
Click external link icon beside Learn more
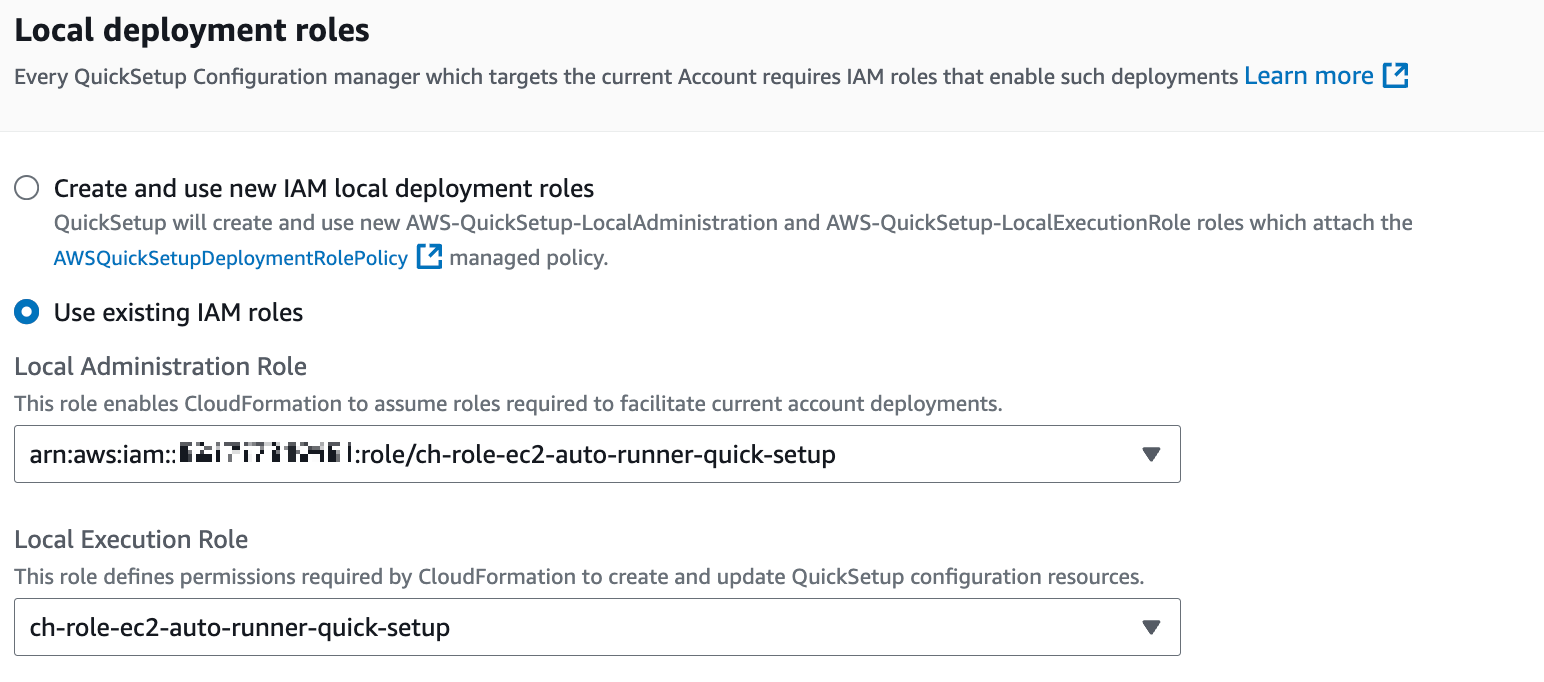pyautogui.click(x=1395, y=76)
